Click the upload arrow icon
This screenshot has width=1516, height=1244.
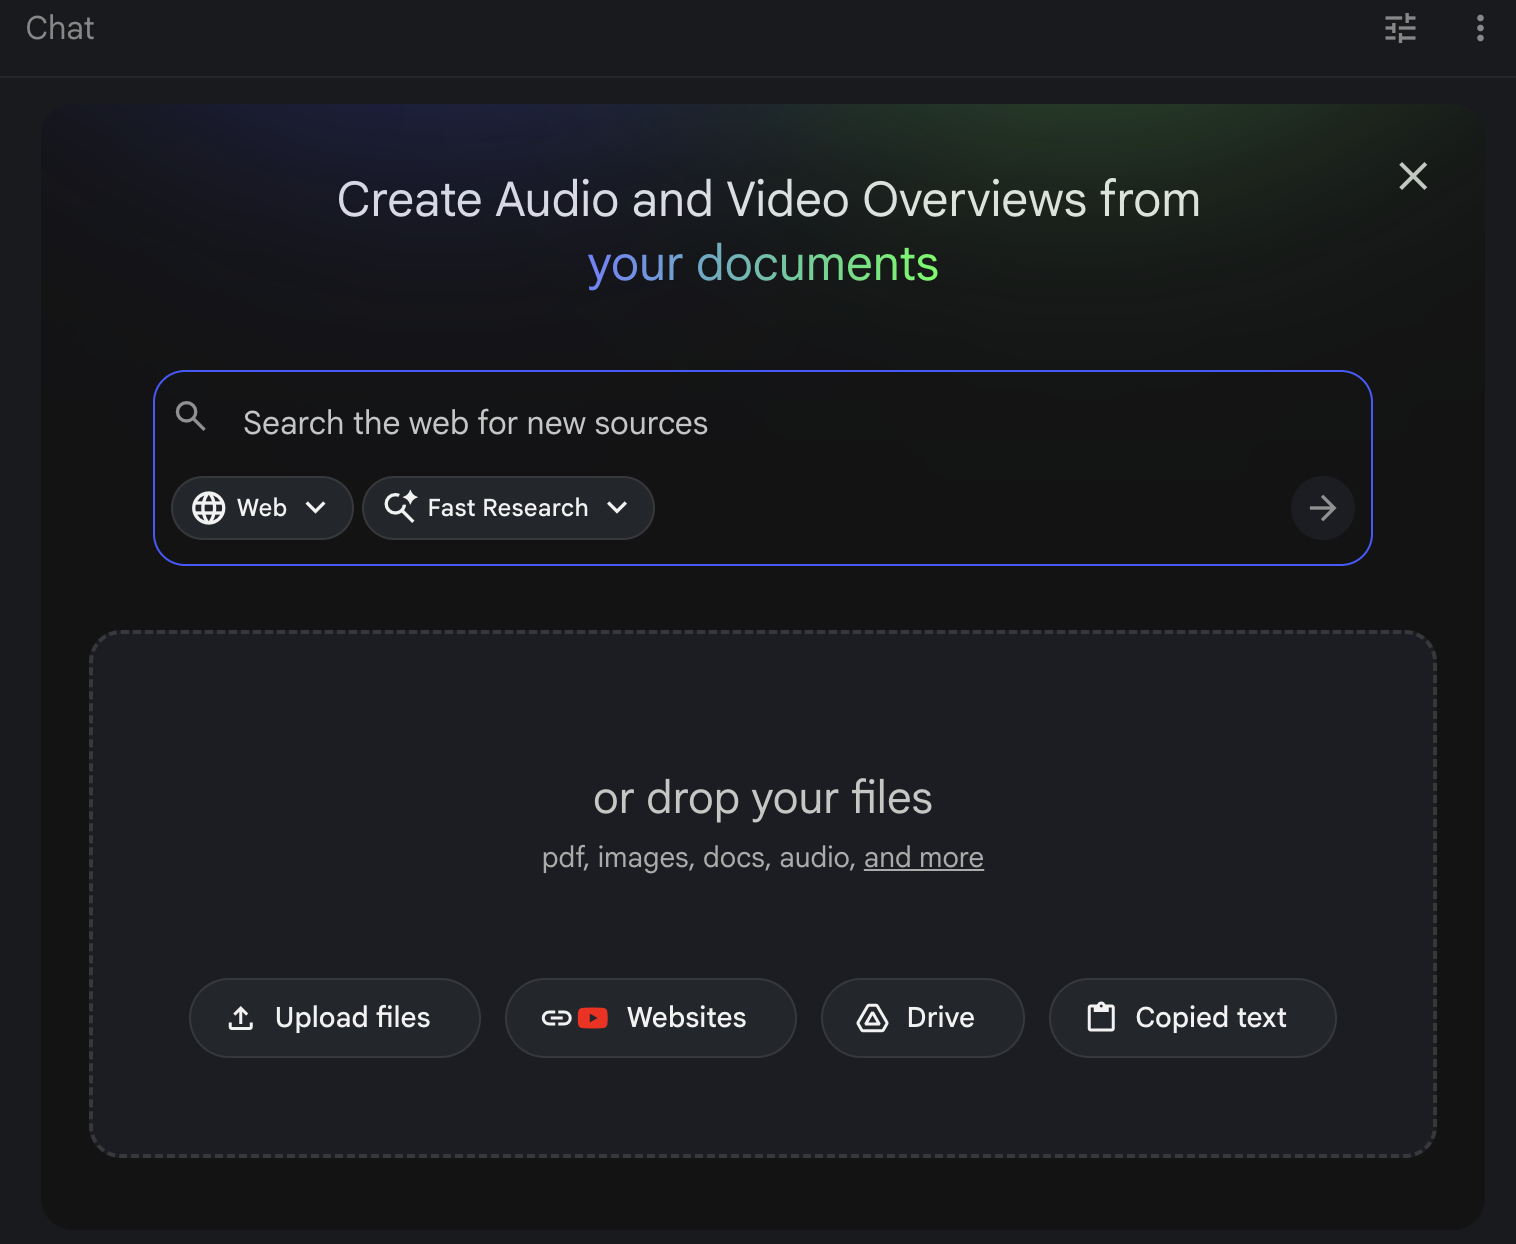pyautogui.click(x=241, y=1018)
